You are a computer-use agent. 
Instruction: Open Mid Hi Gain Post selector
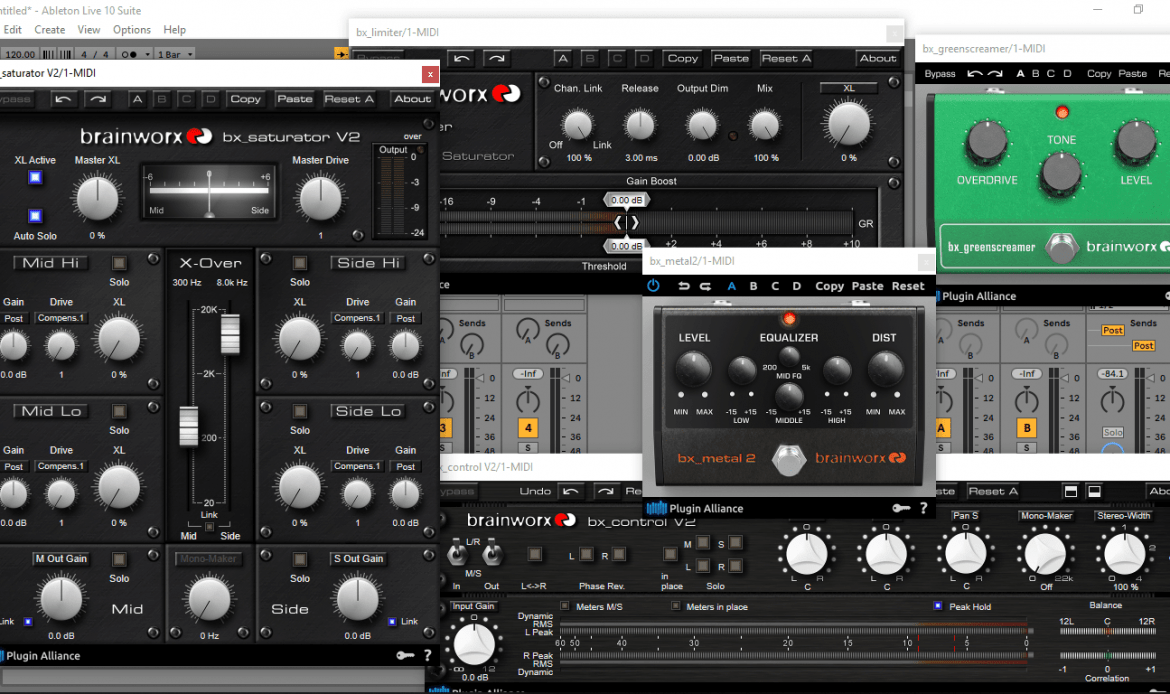pyautogui.click(x=13, y=319)
